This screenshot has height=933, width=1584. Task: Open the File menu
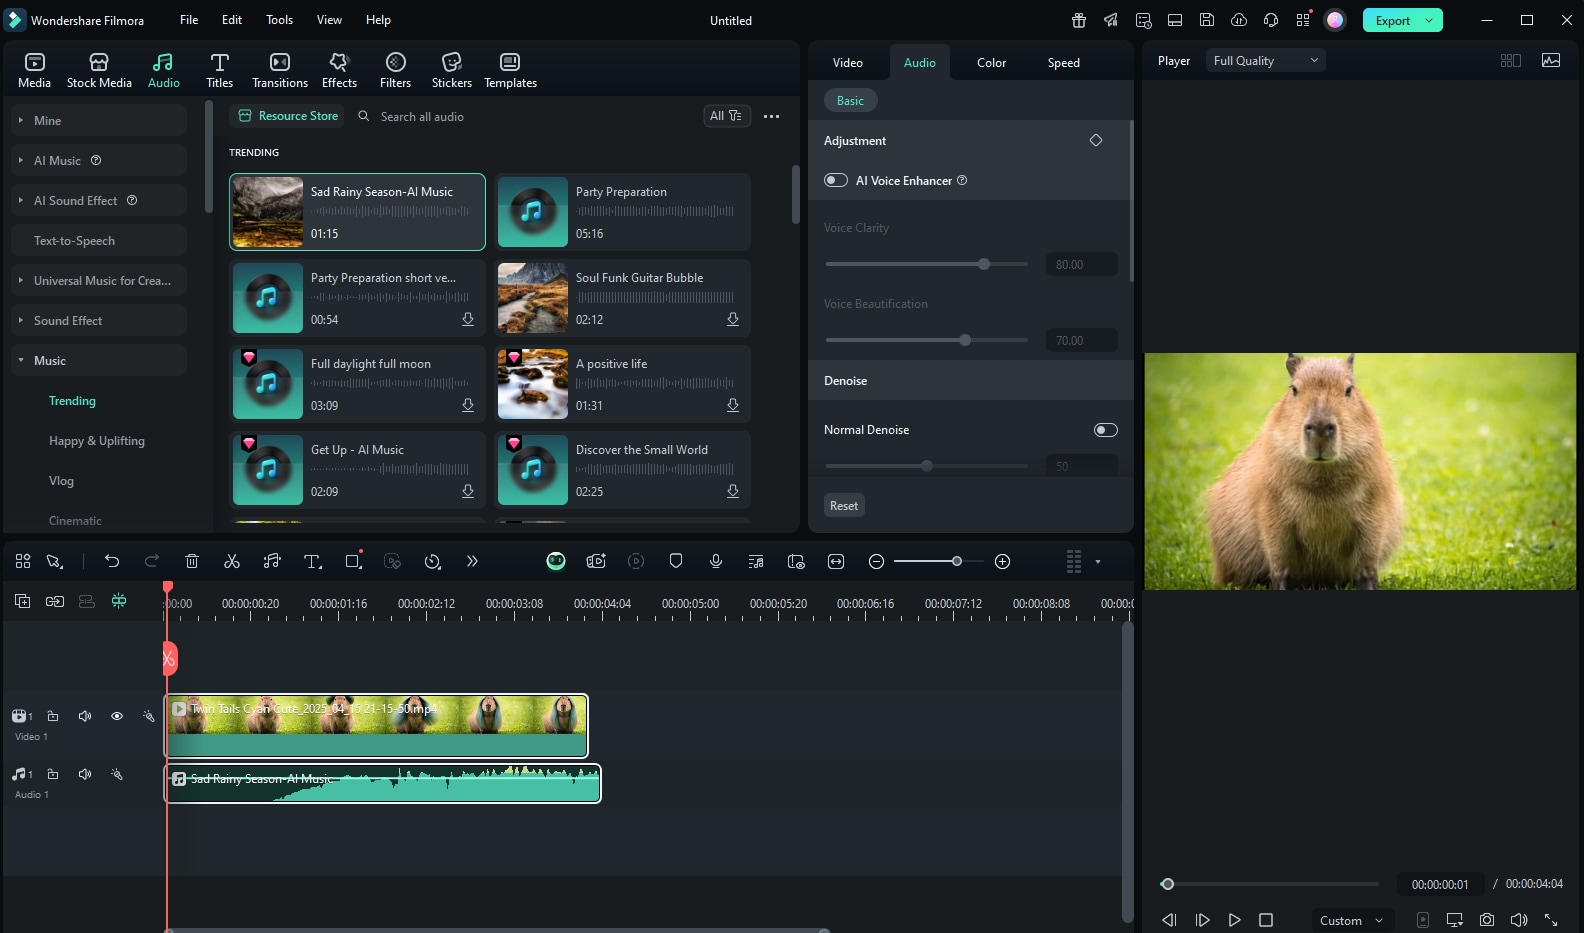pyautogui.click(x=189, y=20)
